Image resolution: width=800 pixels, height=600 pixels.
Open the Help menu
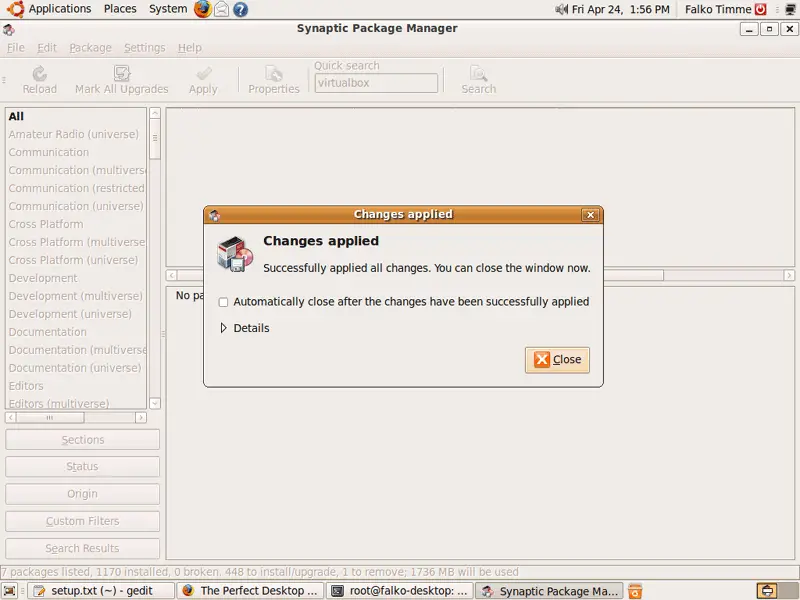click(190, 47)
